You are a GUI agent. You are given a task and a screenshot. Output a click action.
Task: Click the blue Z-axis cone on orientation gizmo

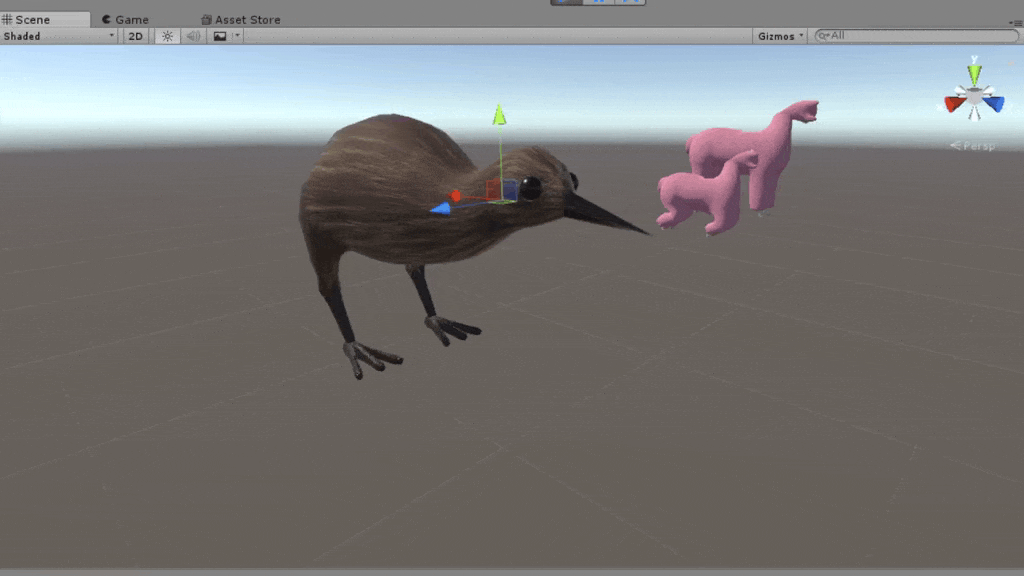(993, 103)
